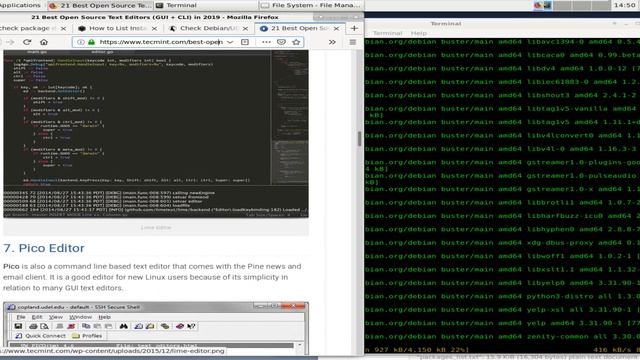This screenshot has width=640, height=360.
Task: Click the save disk icon in SSH toolbar
Action: tap(18, 326)
